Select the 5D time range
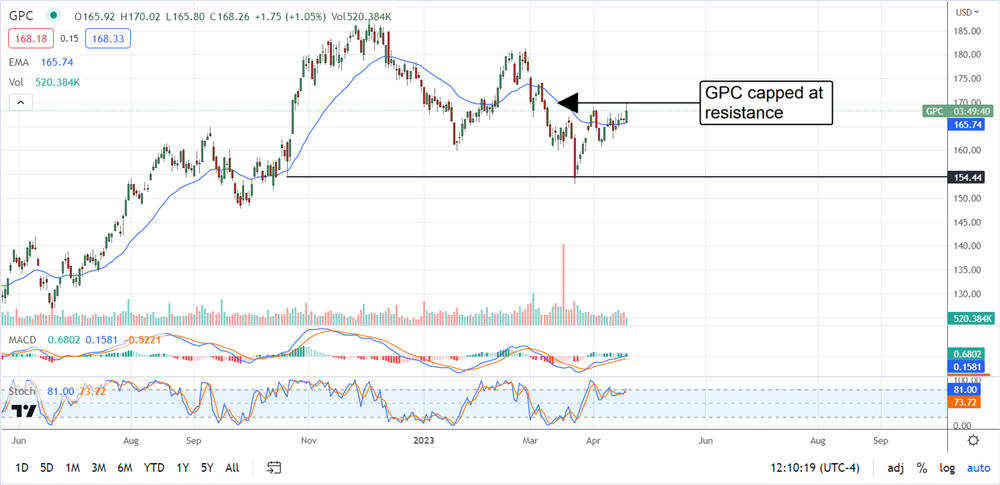Screen dimensions: 1000x485 click(x=47, y=468)
